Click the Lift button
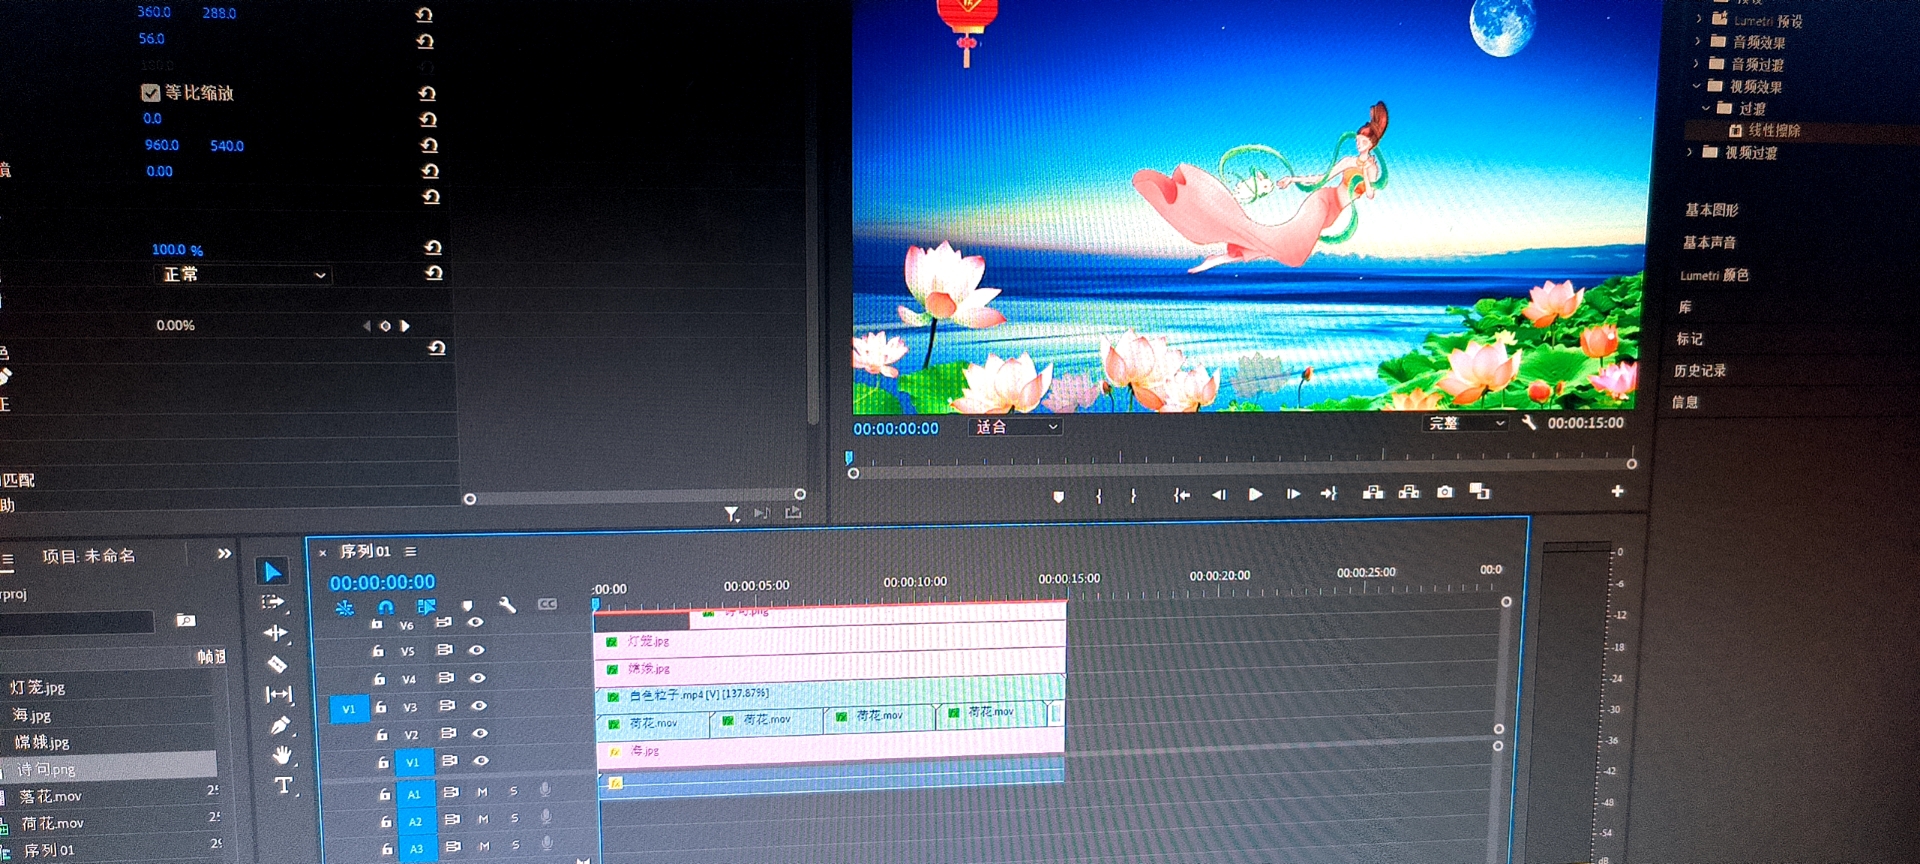 1373,492
